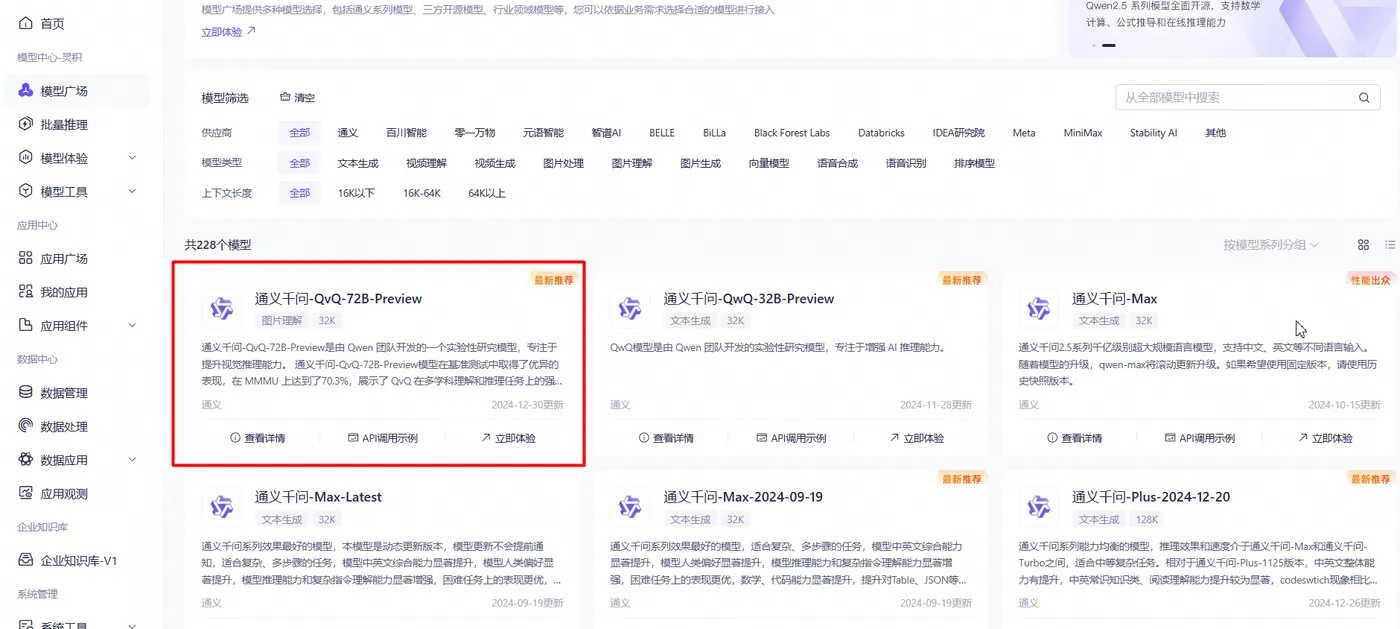Select the 模型广场 sidebar icon

[26, 91]
